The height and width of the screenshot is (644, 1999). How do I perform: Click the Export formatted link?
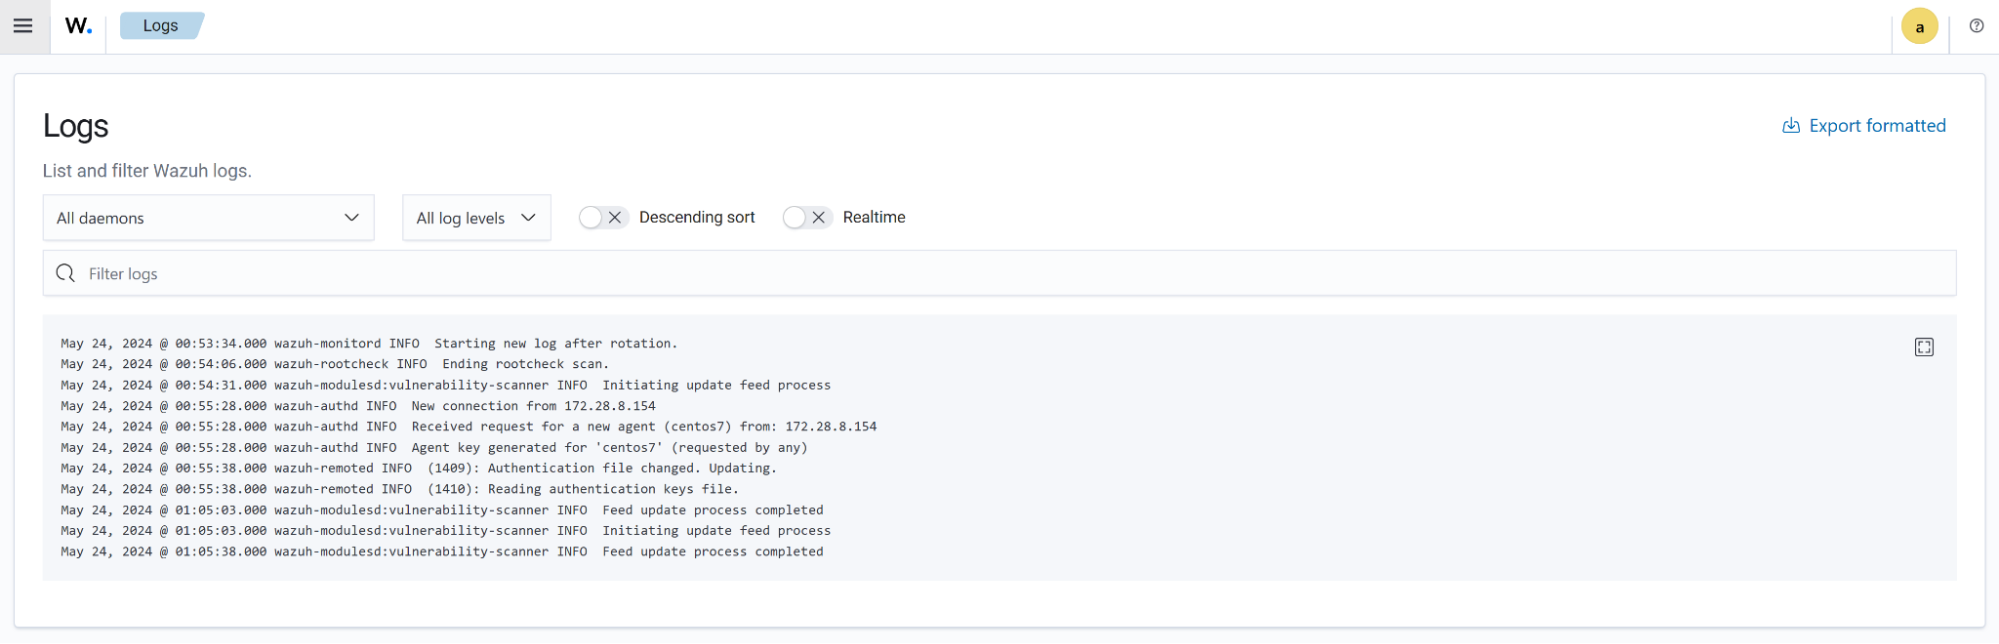pos(1876,126)
